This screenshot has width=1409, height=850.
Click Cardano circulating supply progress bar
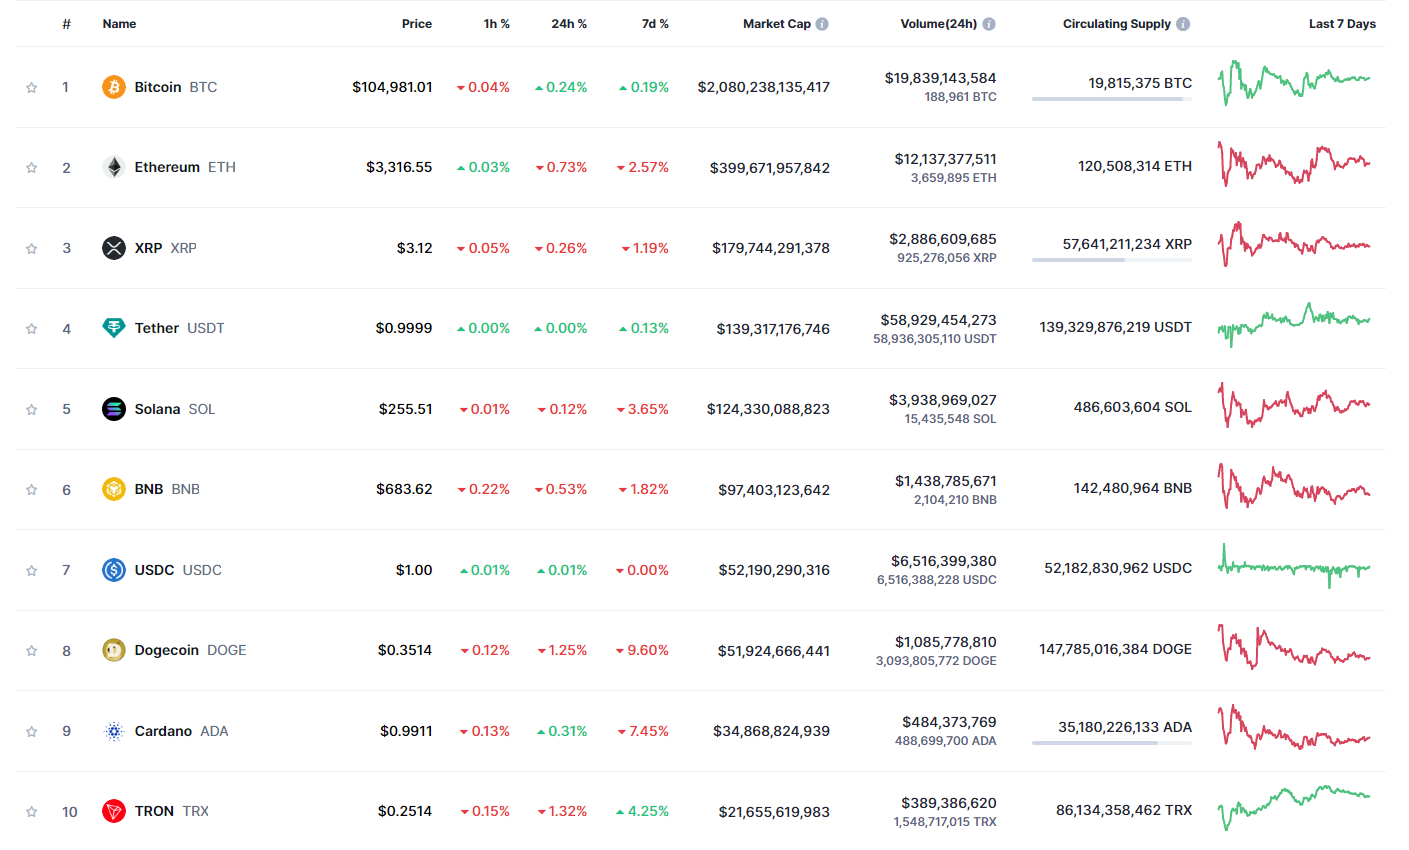pyautogui.click(x=1112, y=743)
